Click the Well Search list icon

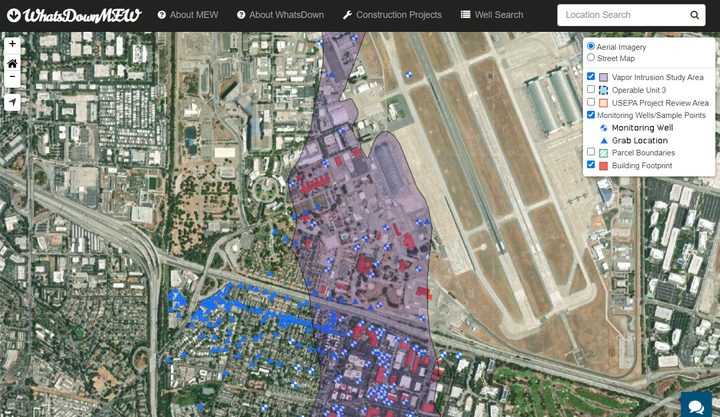point(466,15)
